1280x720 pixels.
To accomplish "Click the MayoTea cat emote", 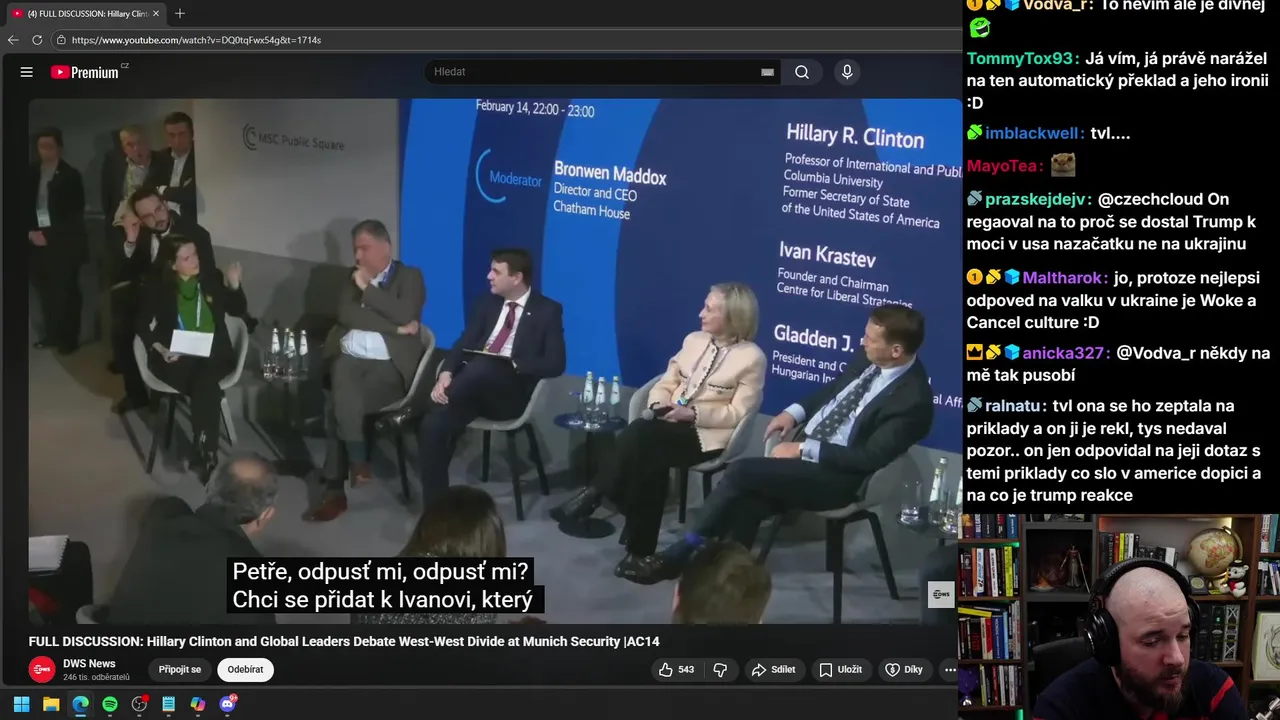I will tap(1062, 164).
